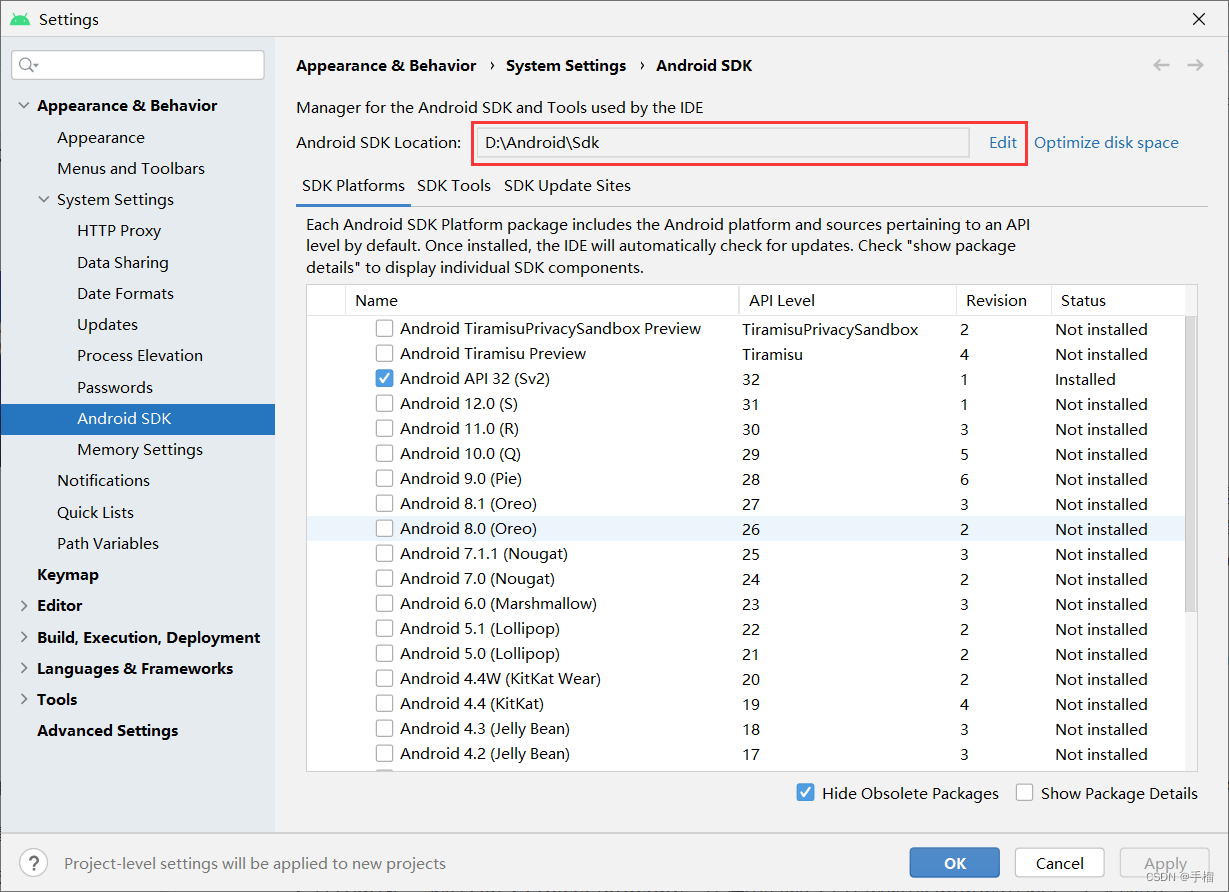
Task: Collapse System Settings tree node
Action: coord(44,200)
